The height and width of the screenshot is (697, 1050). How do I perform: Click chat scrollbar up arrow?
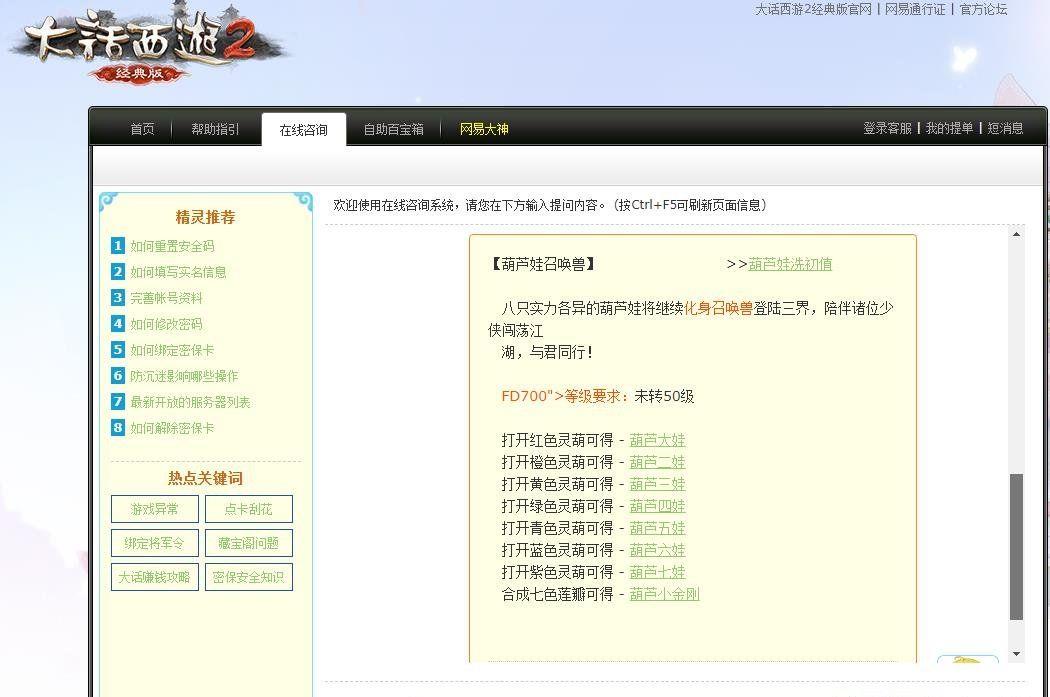click(1017, 234)
